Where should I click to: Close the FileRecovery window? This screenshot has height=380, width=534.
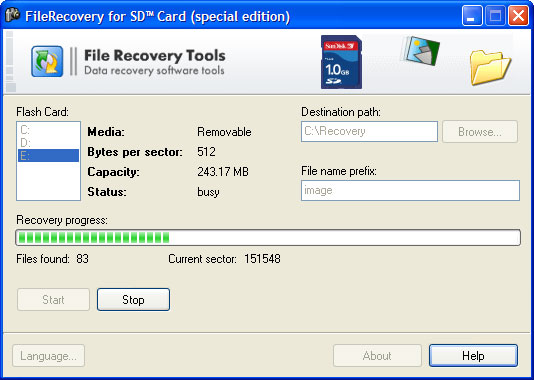pos(518,16)
